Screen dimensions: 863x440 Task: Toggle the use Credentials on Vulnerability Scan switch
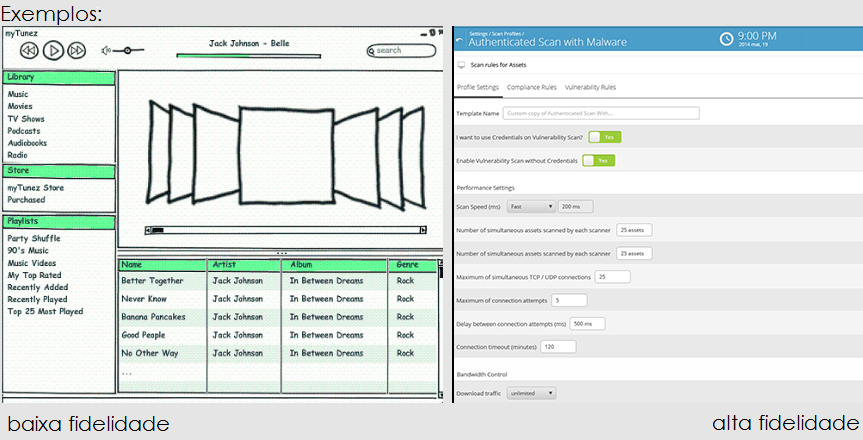(605, 136)
